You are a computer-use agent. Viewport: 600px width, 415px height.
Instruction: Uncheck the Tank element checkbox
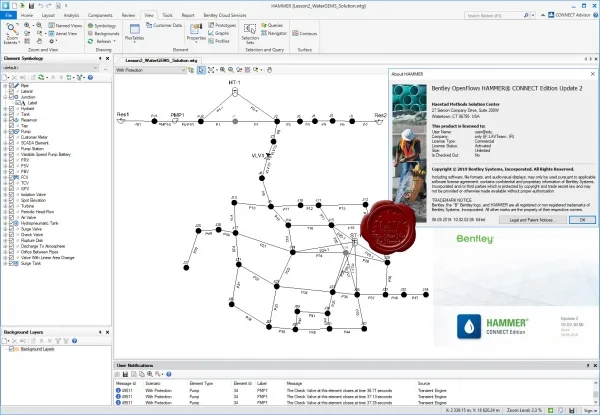[11, 114]
